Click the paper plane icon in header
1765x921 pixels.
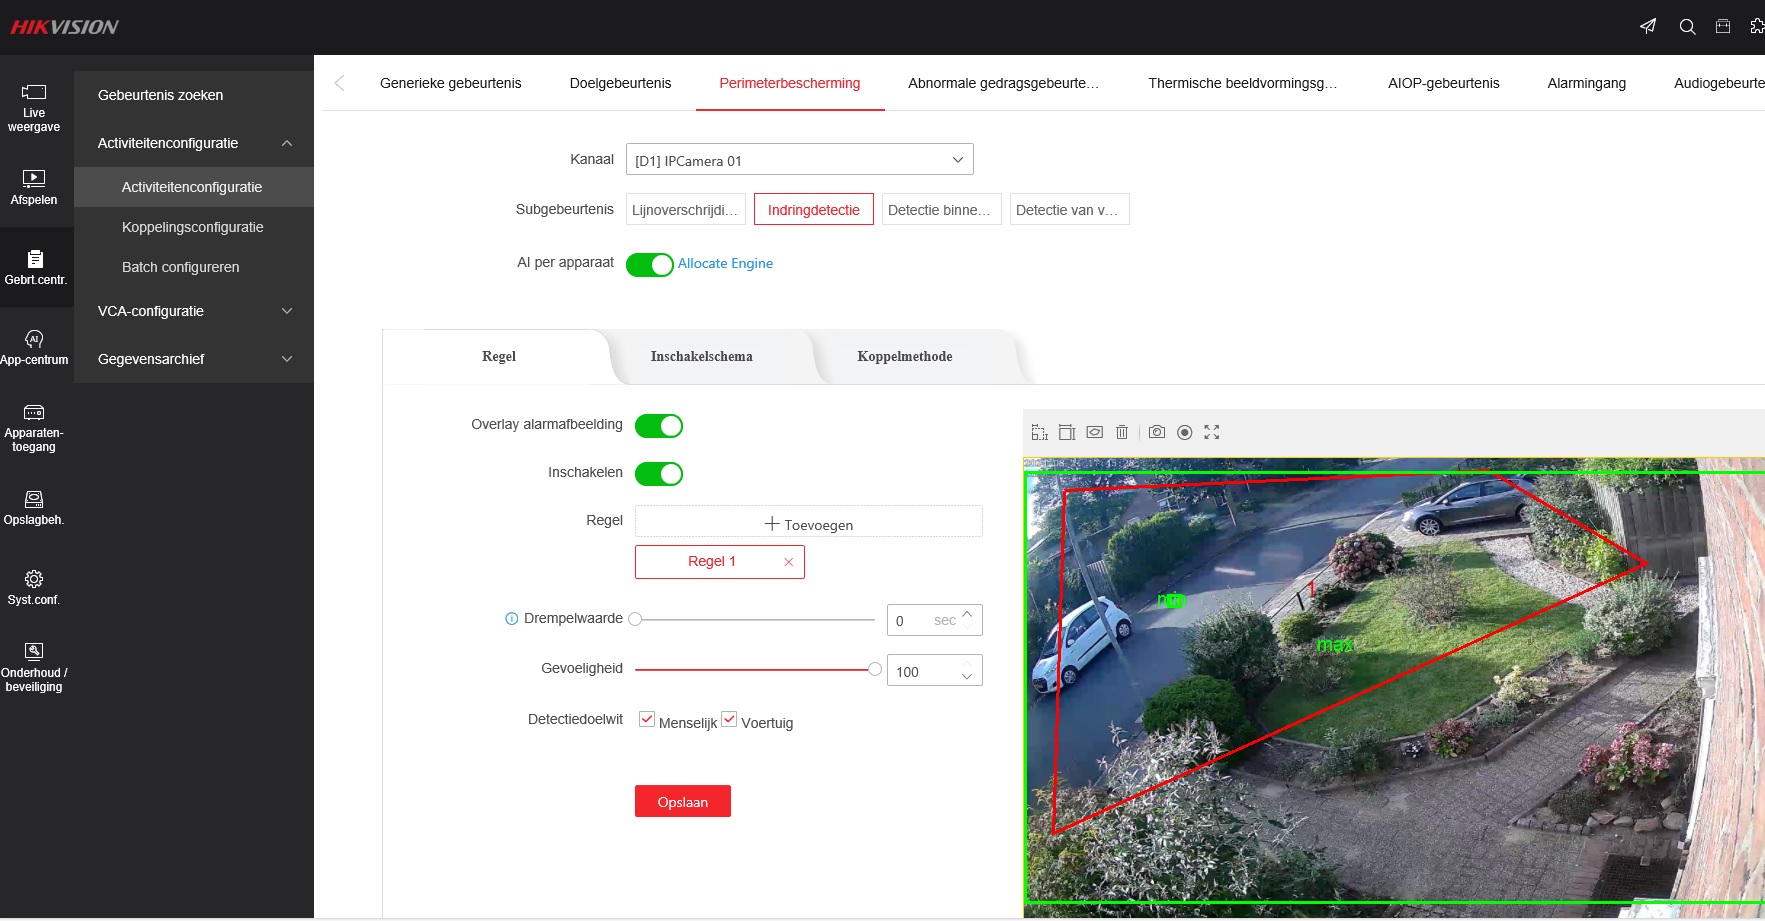pos(1648,27)
